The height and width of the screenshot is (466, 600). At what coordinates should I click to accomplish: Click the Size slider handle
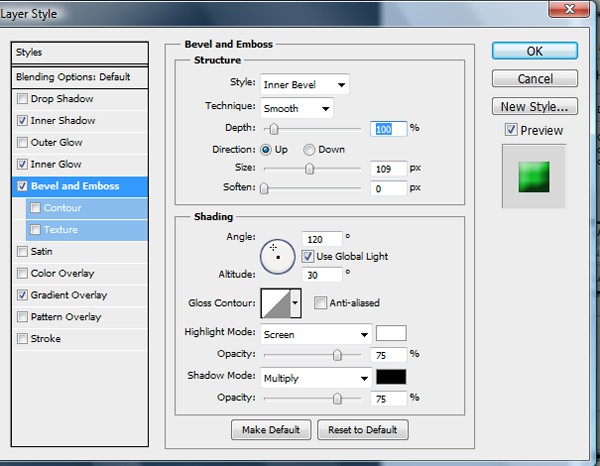[310, 169]
